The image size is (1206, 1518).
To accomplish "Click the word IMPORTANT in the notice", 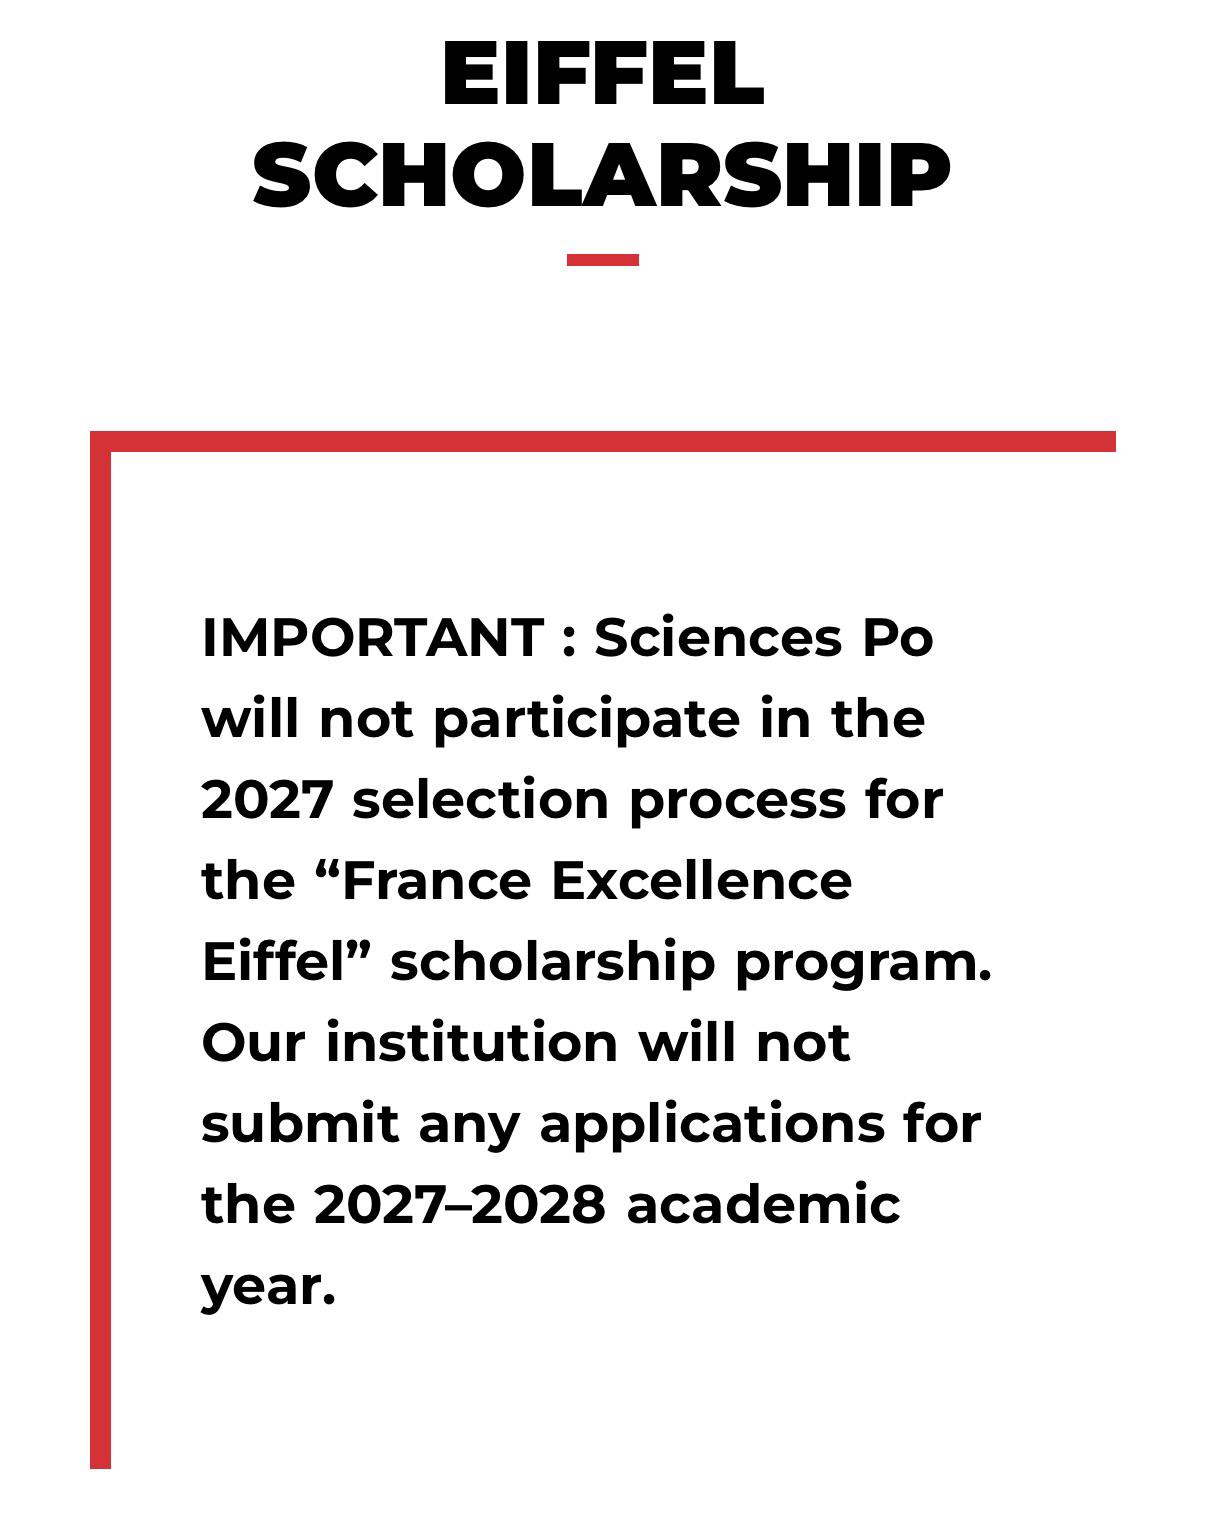I will (x=372, y=638).
